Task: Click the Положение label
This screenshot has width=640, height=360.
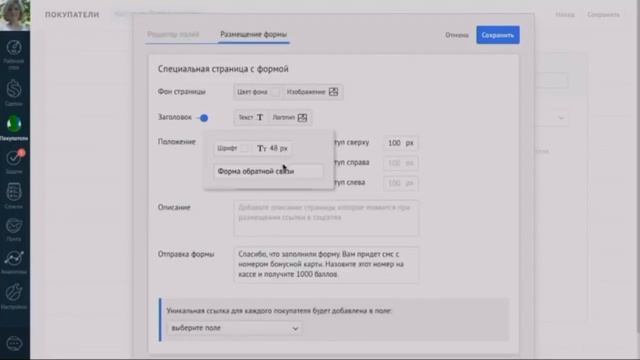Action: click(x=177, y=142)
